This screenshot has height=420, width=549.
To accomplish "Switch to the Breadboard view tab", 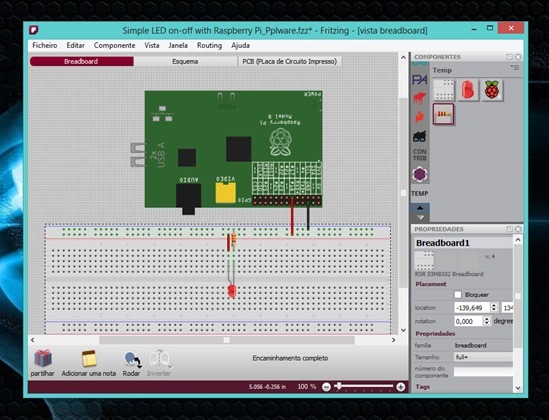I will [x=81, y=62].
